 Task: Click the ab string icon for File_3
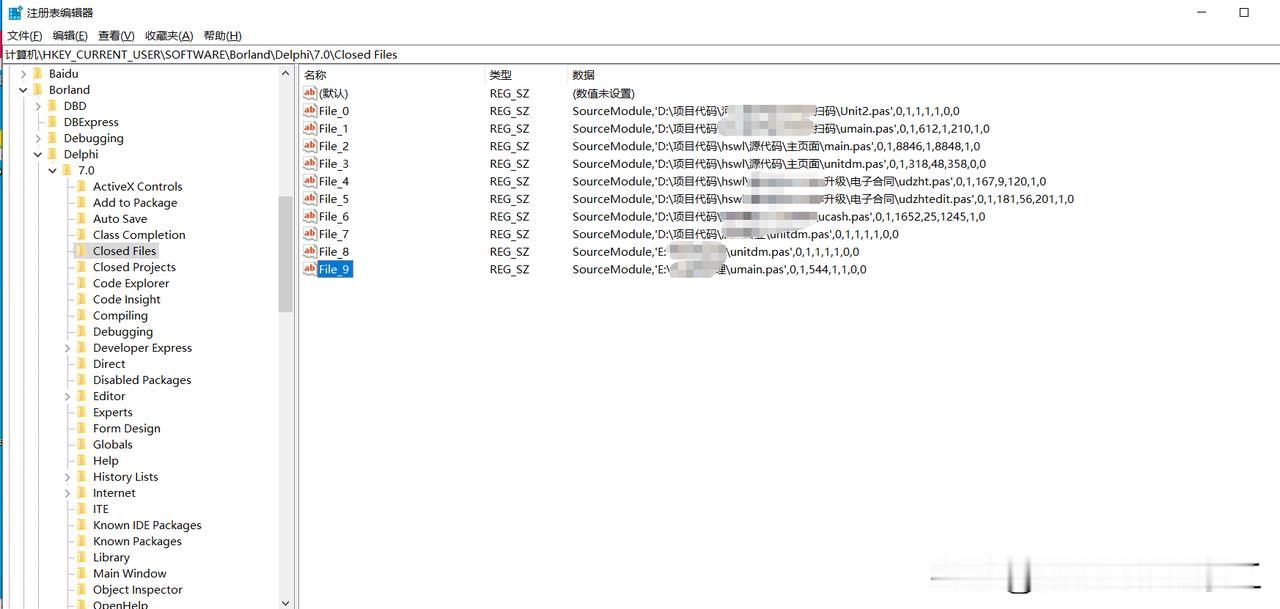[x=310, y=163]
